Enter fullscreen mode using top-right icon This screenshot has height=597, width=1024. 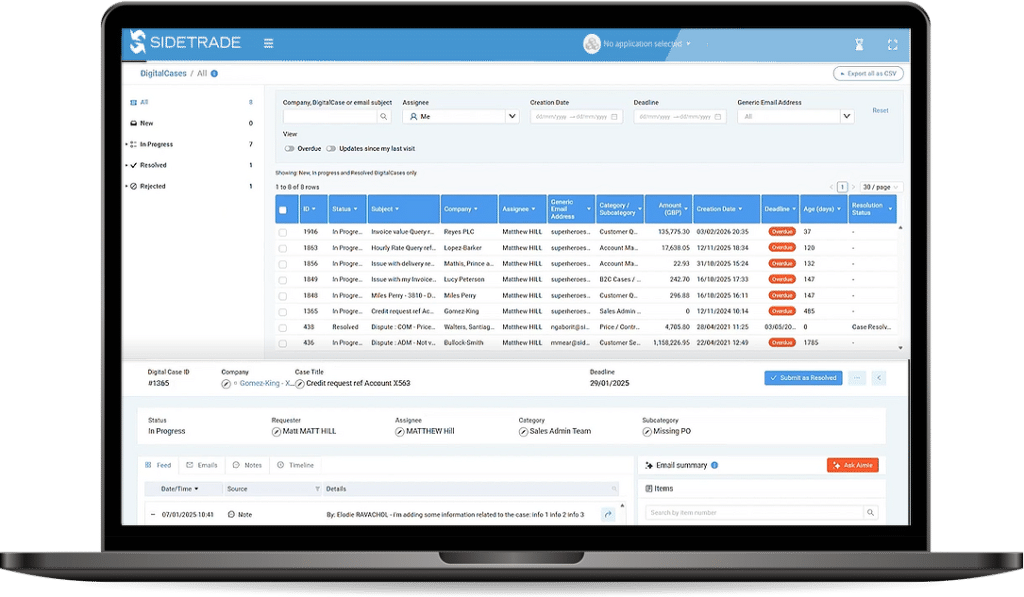[892, 44]
